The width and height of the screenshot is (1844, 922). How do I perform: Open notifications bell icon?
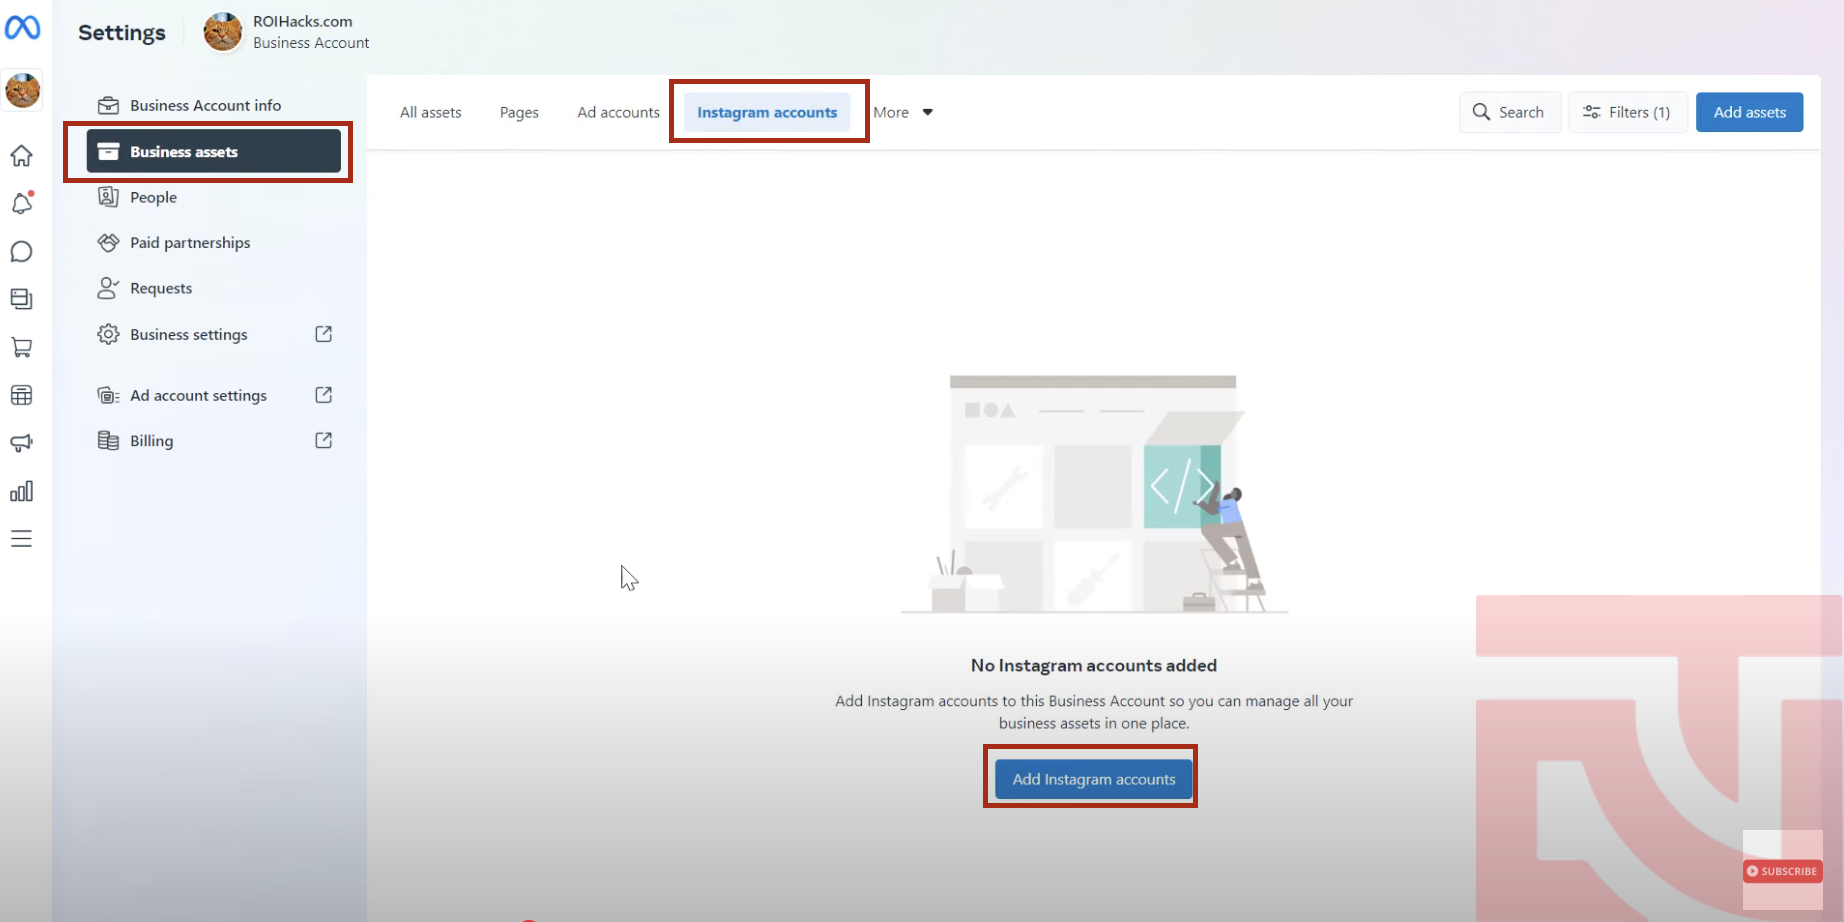[22, 203]
